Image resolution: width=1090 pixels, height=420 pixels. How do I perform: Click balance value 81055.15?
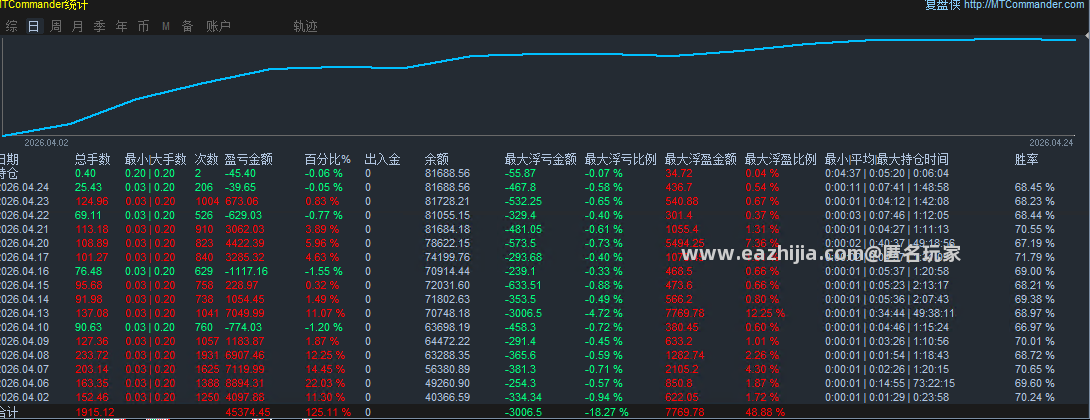pyautogui.click(x=447, y=216)
